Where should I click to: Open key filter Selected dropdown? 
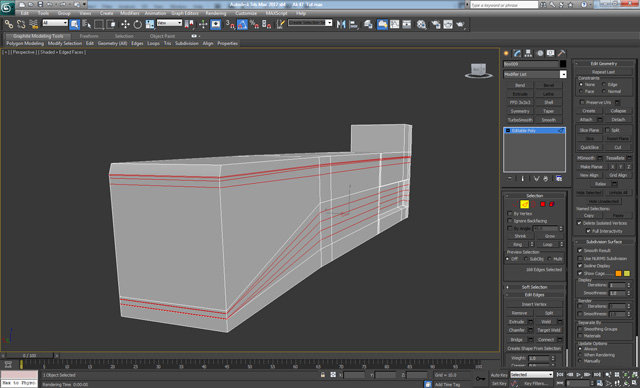pyautogui.click(x=531, y=375)
